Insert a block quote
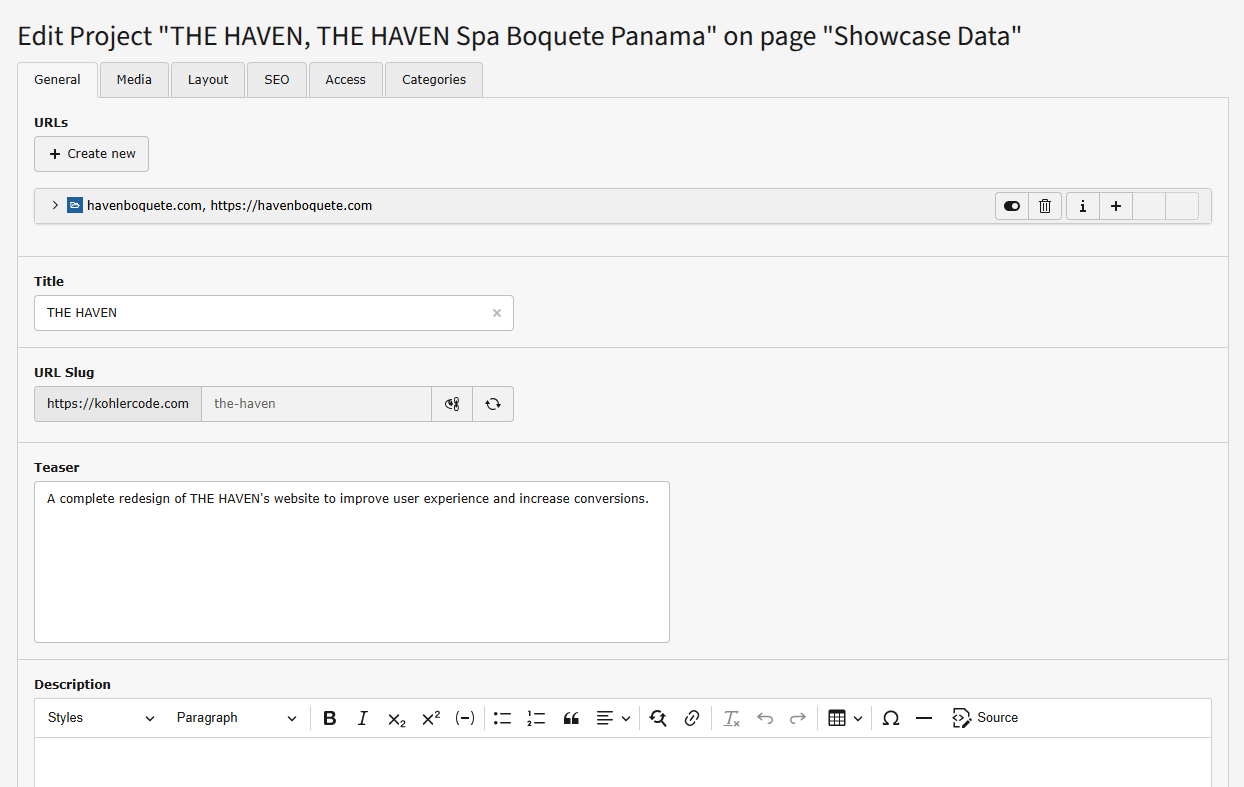The image size is (1244, 787). tap(571, 718)
